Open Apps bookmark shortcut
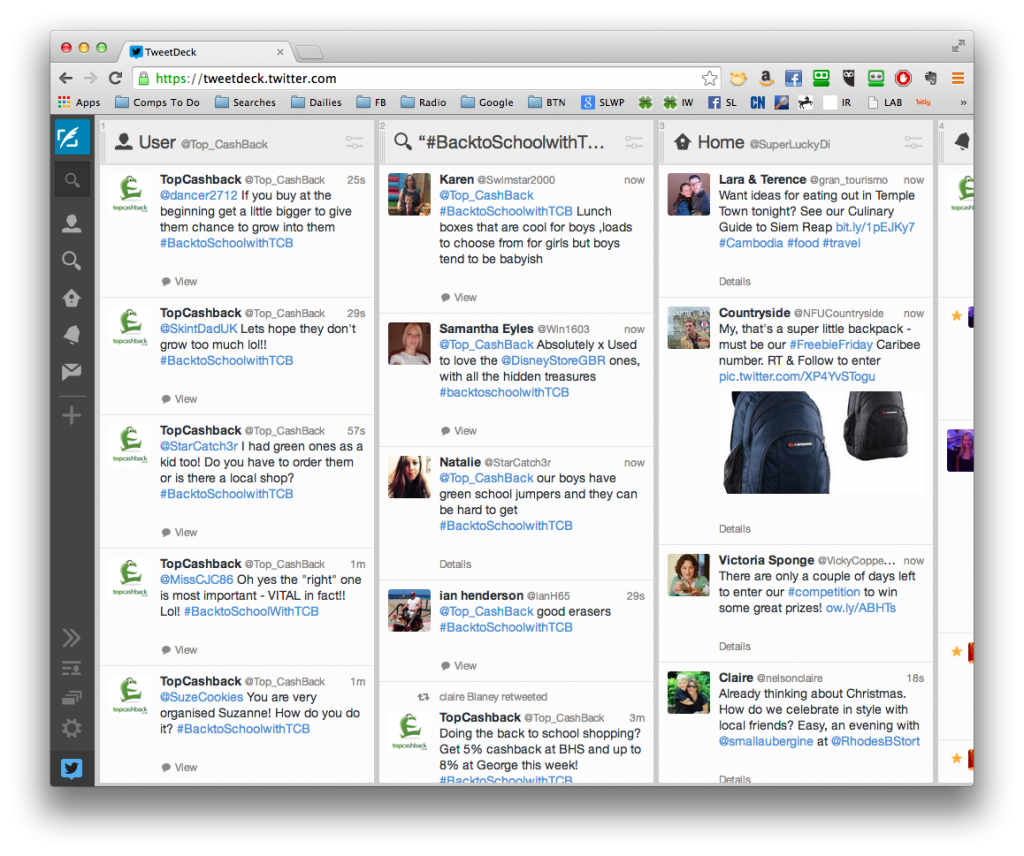1024x856 pixels. click(x=79, y=103)
